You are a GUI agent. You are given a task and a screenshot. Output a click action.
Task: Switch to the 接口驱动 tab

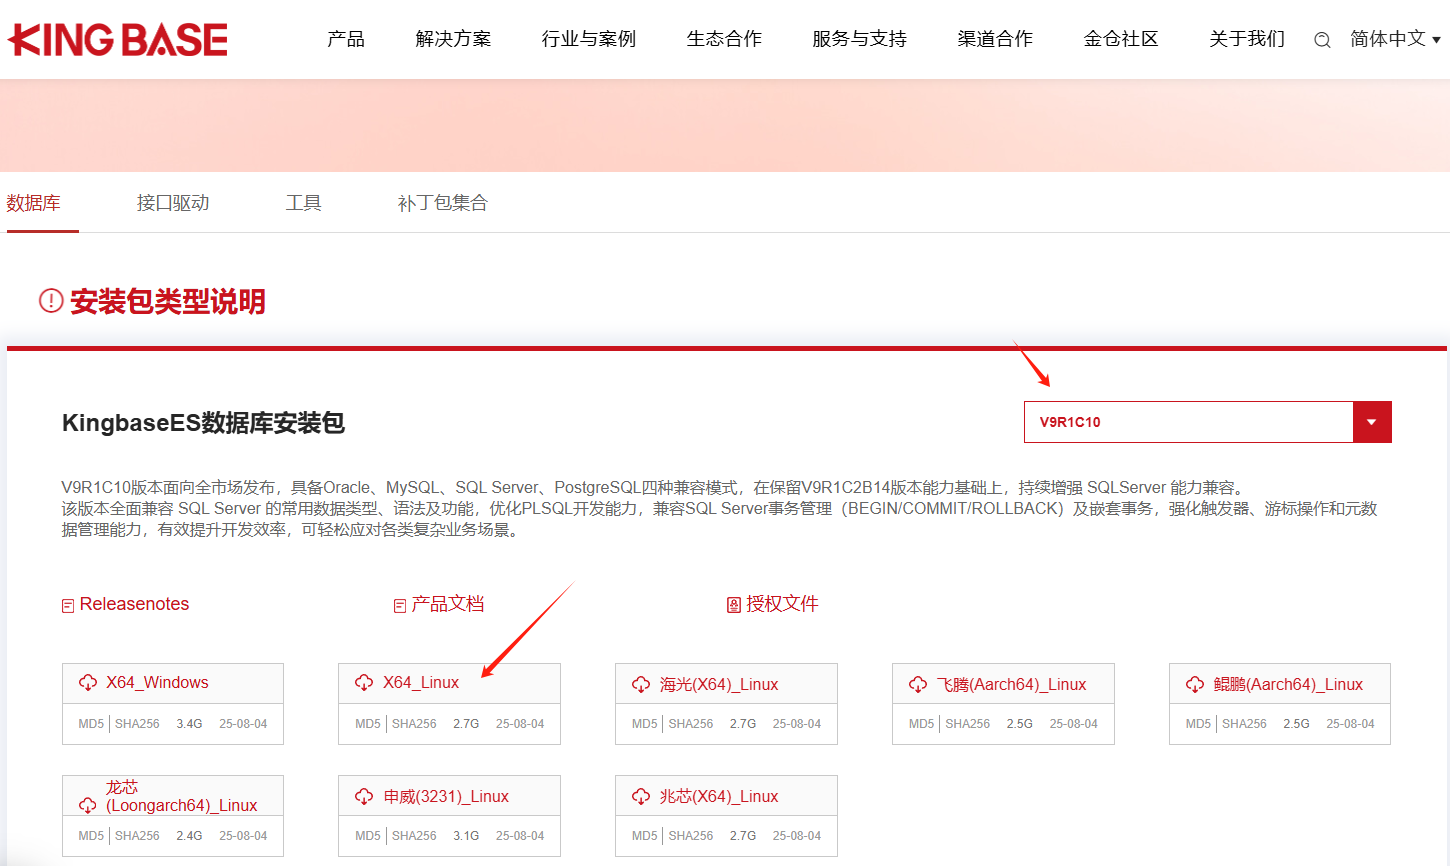coord(173,203)
